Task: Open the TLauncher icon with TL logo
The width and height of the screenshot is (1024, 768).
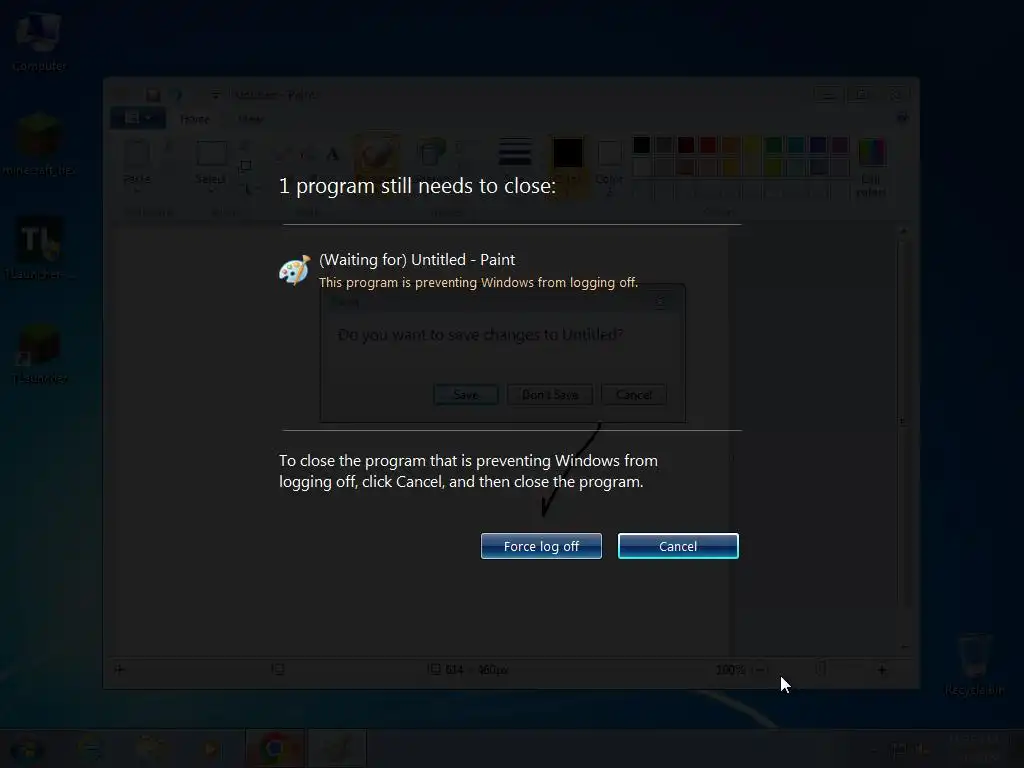Action: click(x=39, y=248)
